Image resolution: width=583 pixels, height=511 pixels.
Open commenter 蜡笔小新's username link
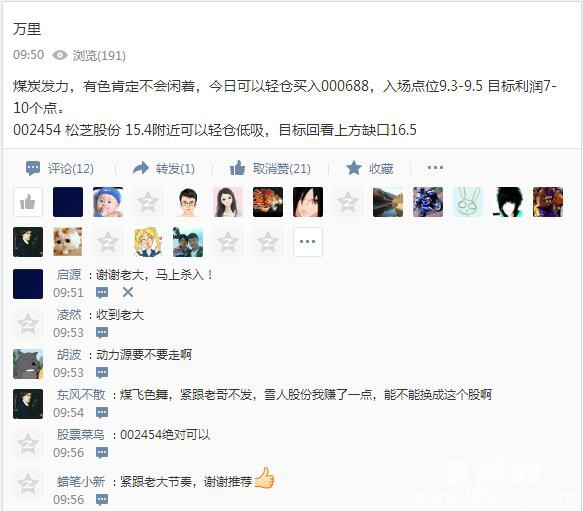pyautogui.click(x=81, y=482)
